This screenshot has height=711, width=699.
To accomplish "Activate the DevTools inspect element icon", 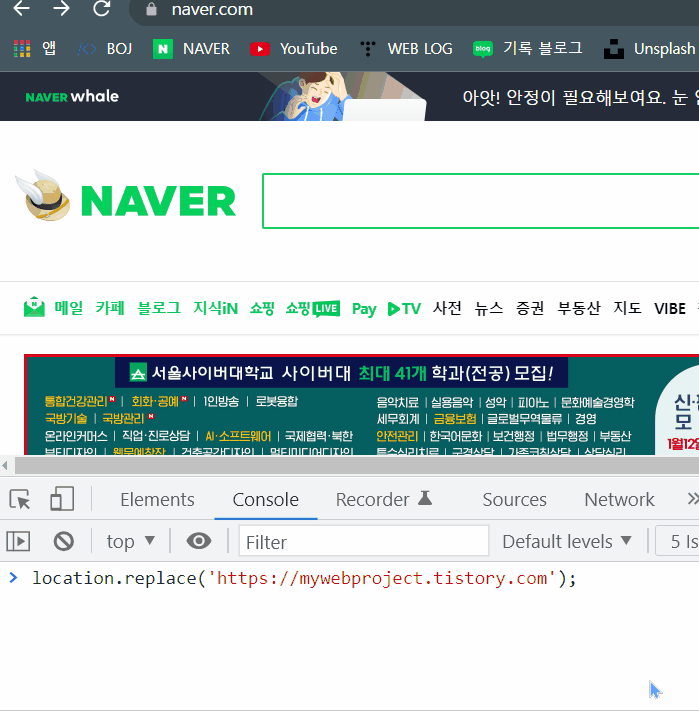I will (x=20, y=499).
